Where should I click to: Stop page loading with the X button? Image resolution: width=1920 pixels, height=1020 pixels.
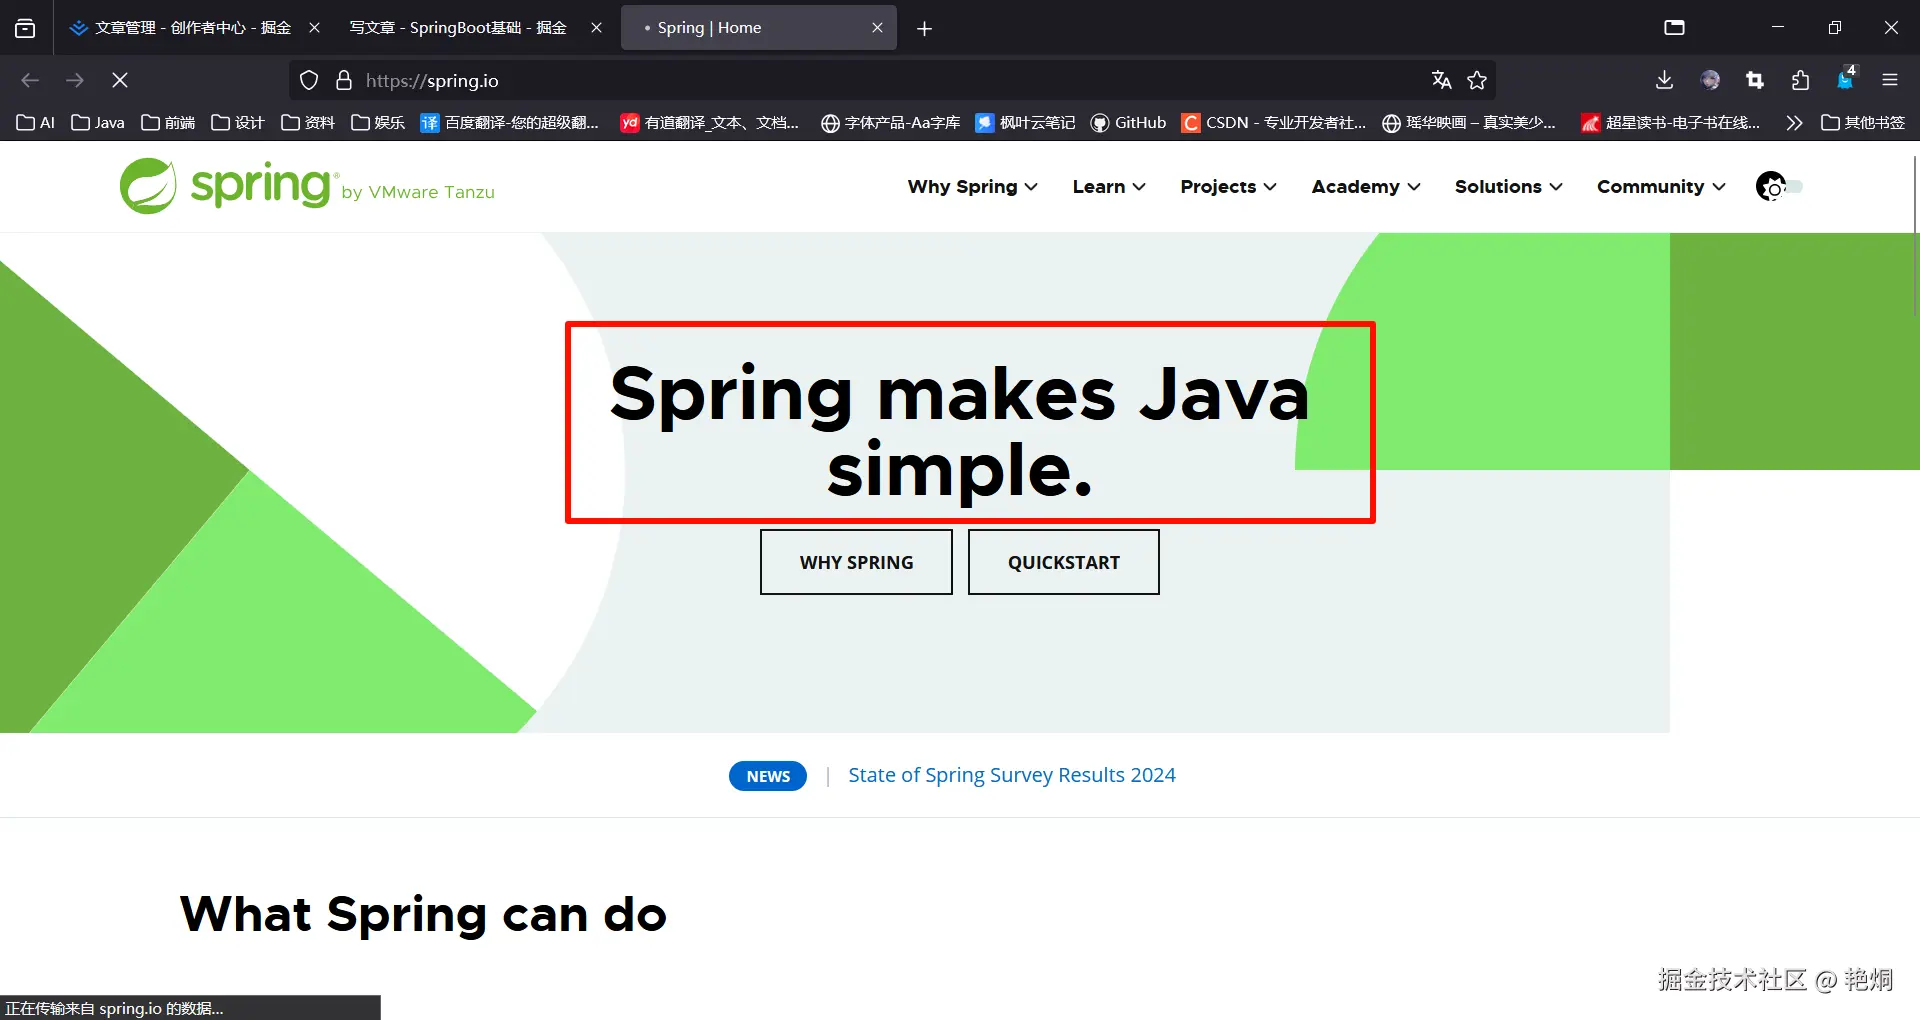[120, 80]
